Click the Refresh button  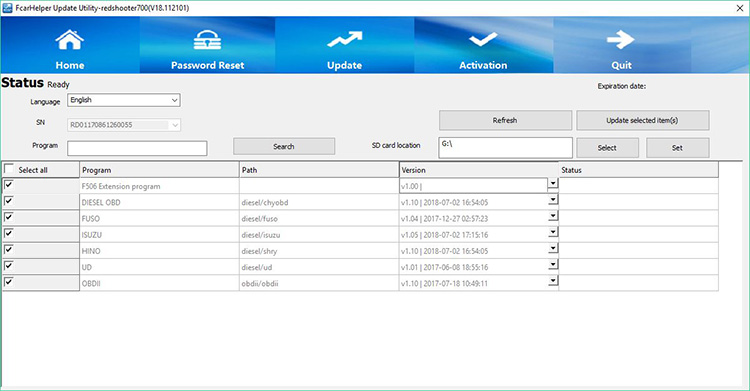click(505, 121)
